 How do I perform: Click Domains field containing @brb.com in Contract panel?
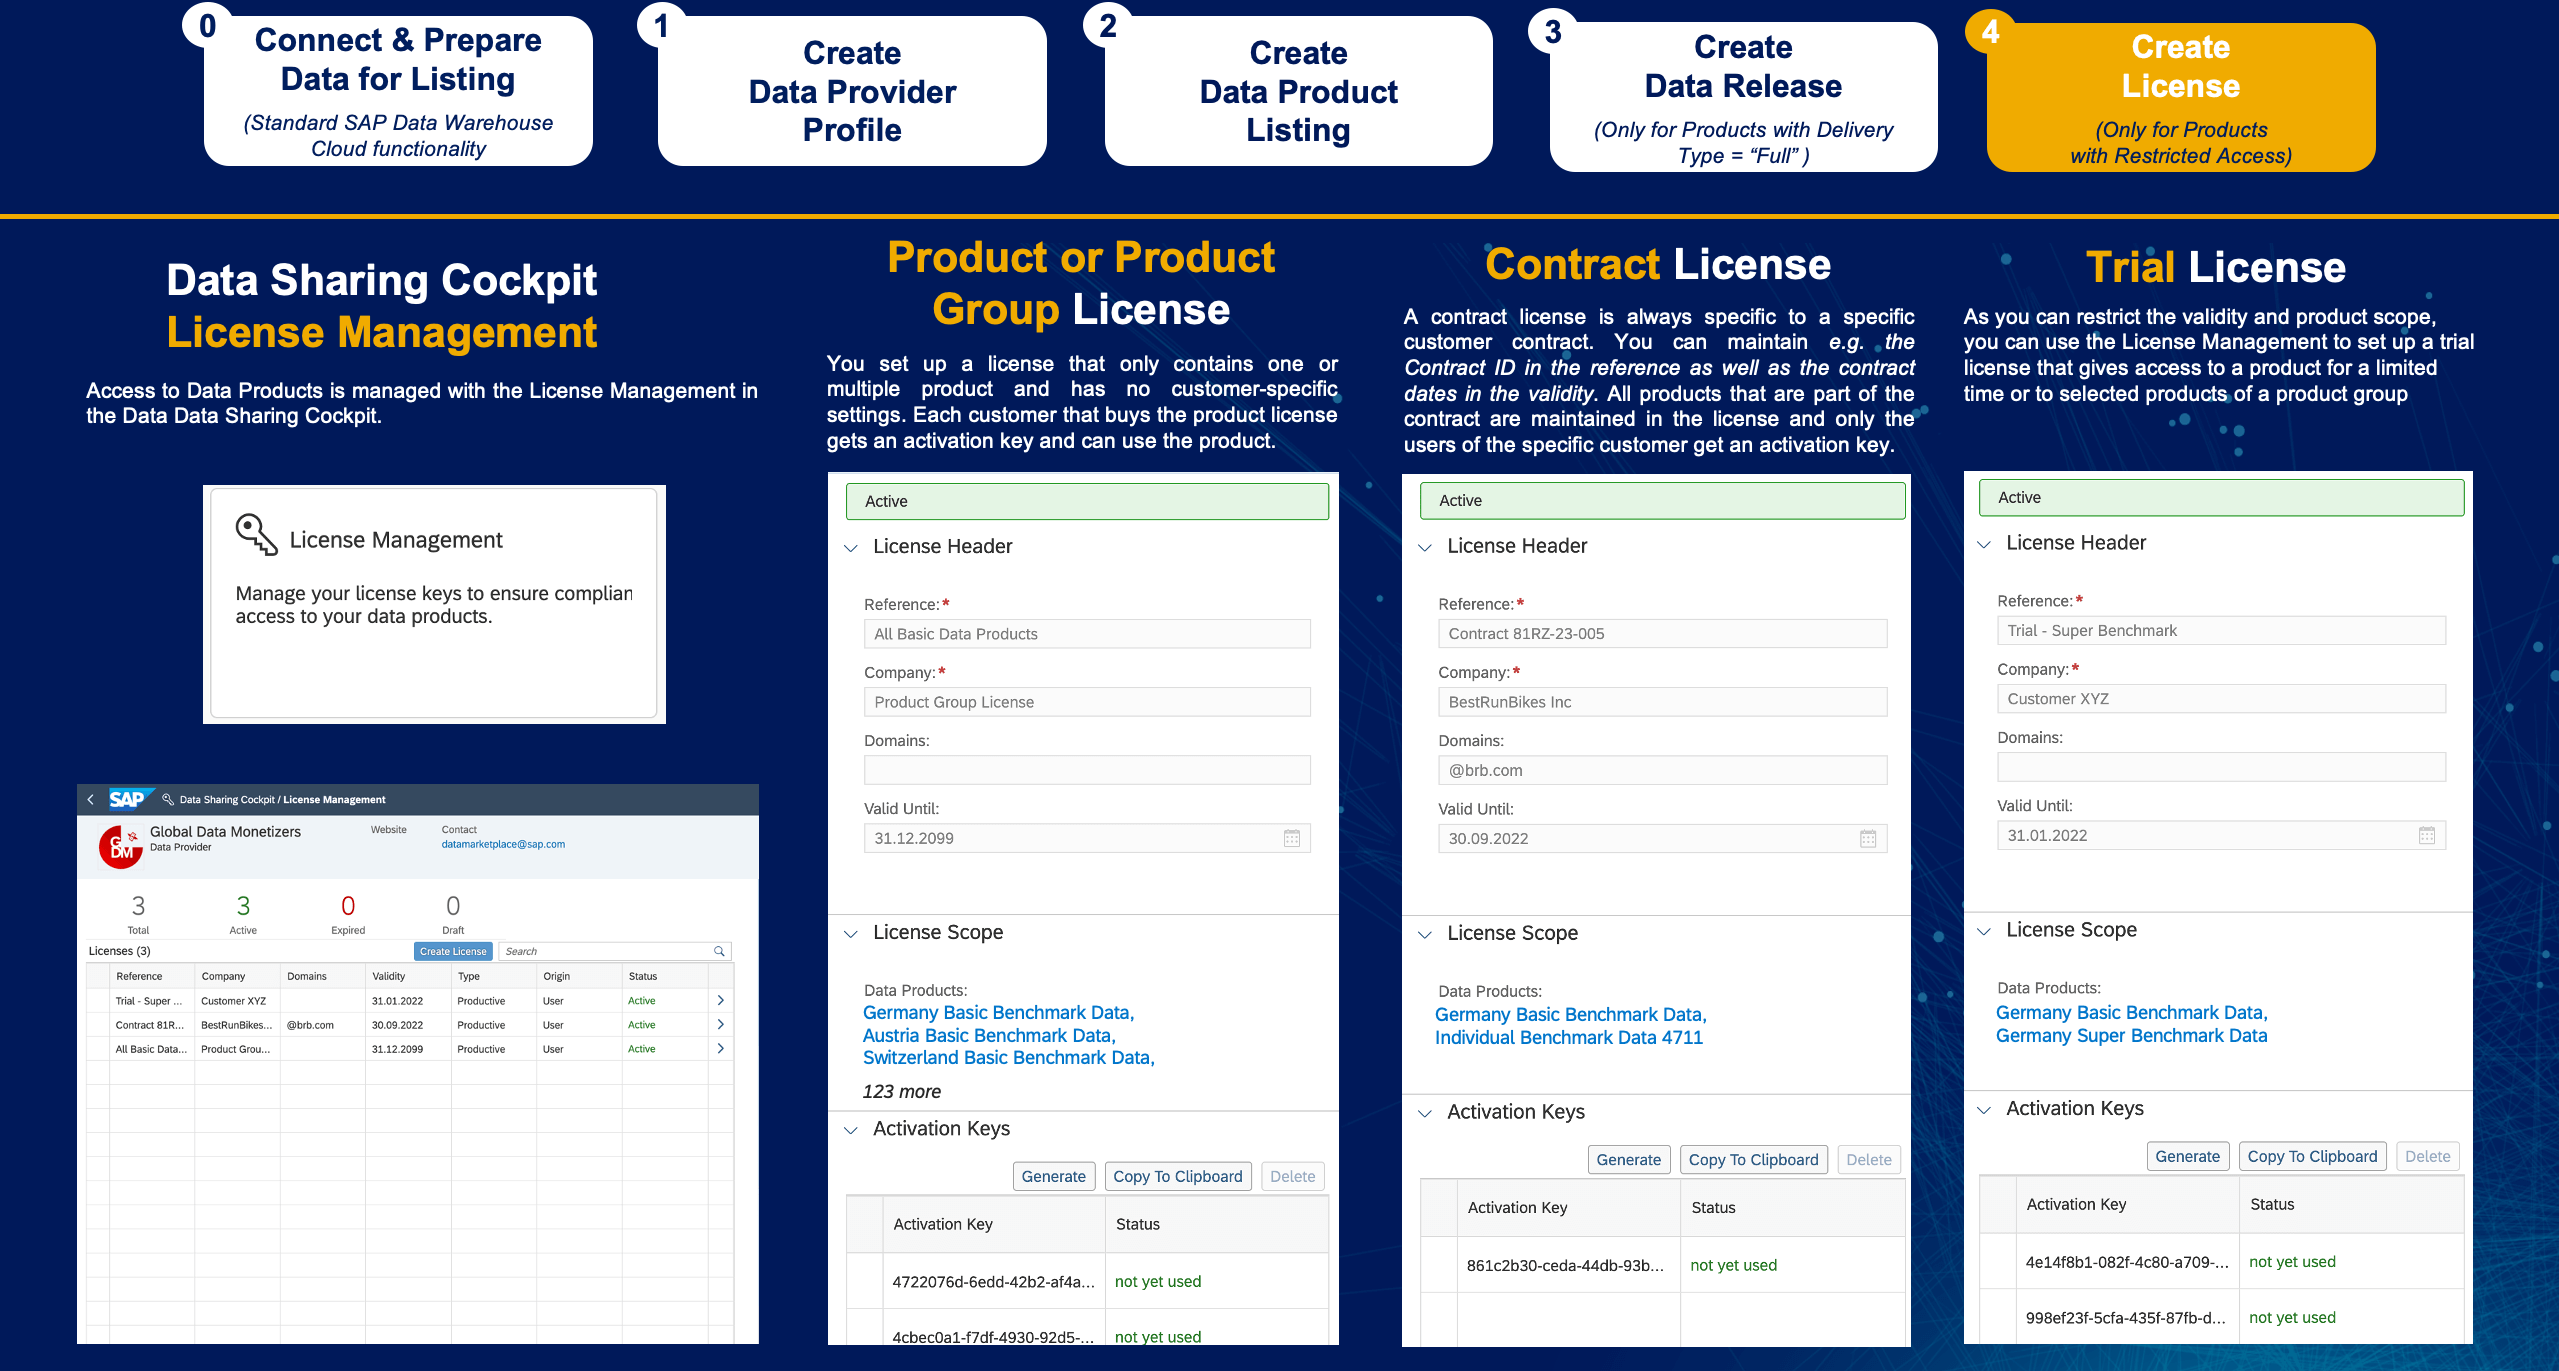pyautogui.click(x=1662, y=770)
